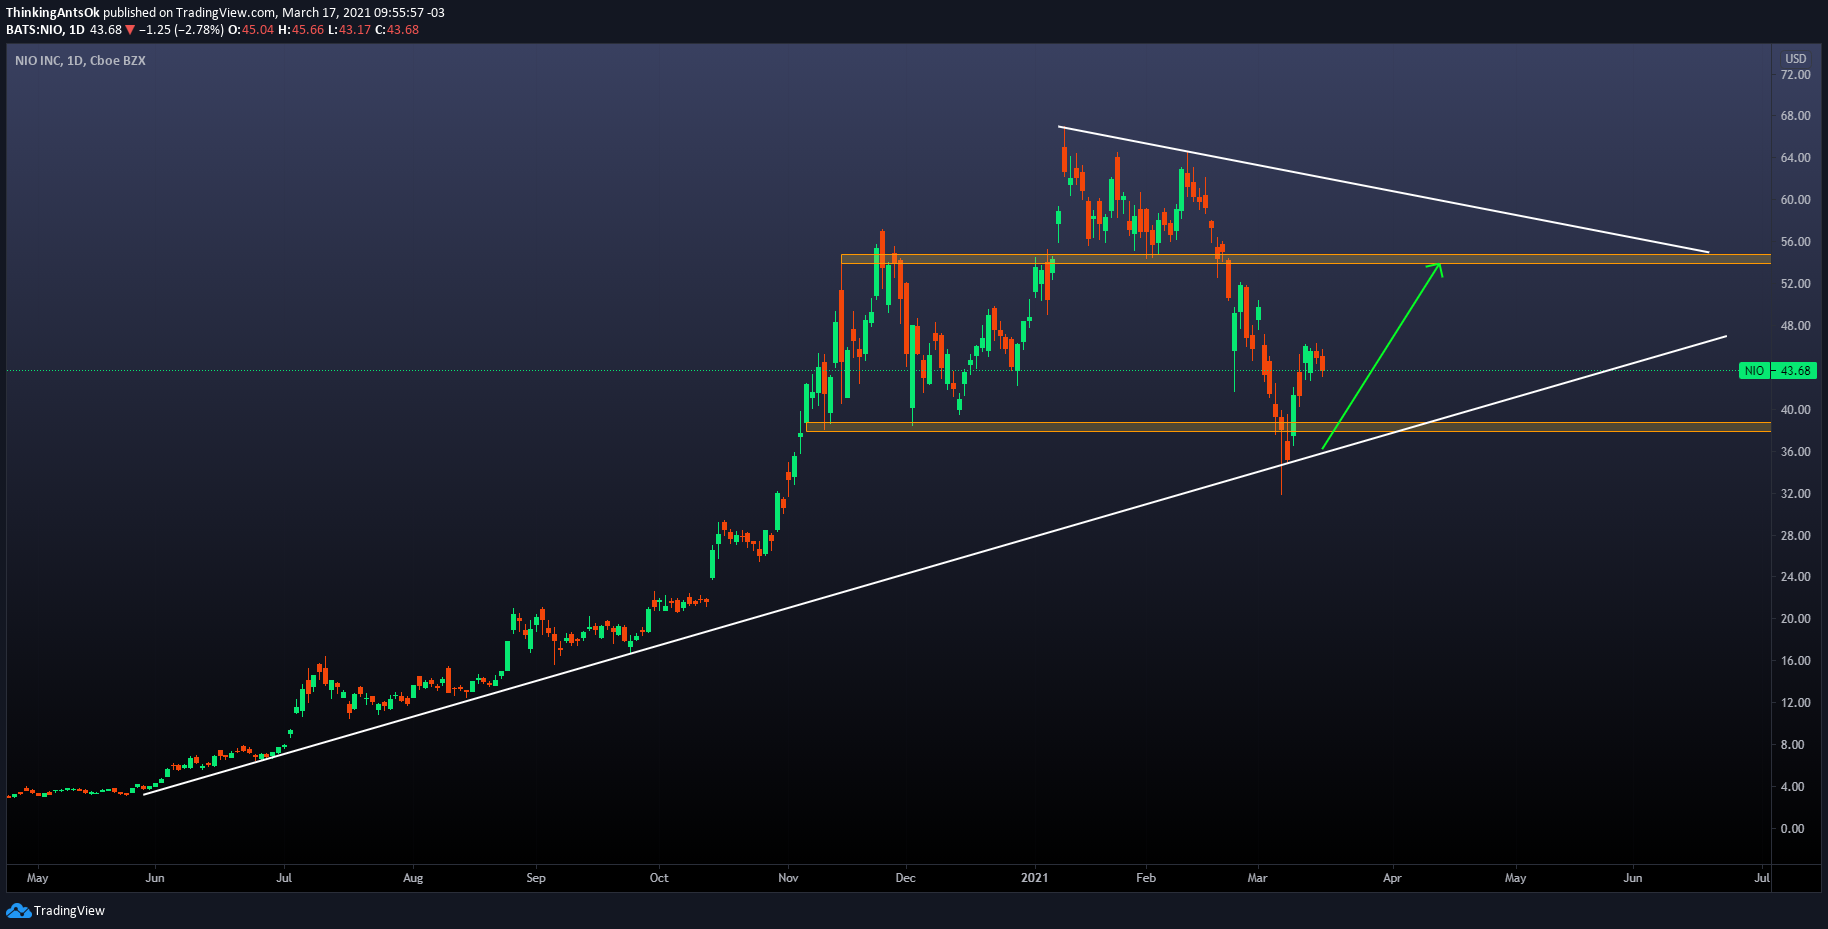Click the first Jun label on time axis
The width and height of the screenshot is (1828, 929).
(x=155, y=878)
